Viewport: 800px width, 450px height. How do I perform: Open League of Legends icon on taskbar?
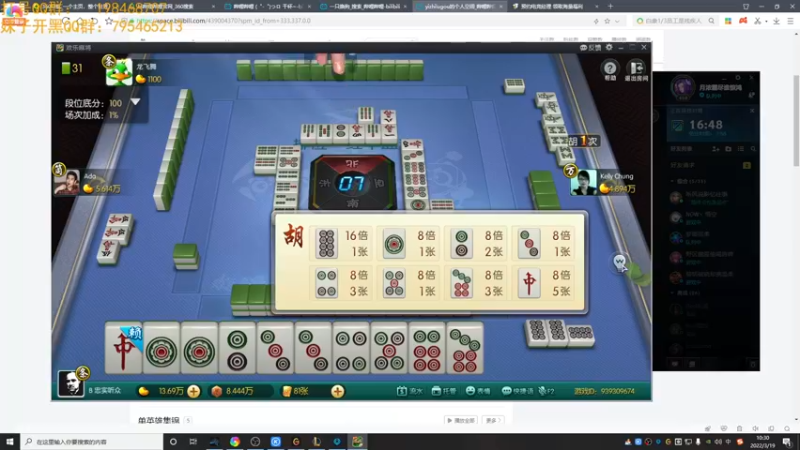[x=316, y=442]
